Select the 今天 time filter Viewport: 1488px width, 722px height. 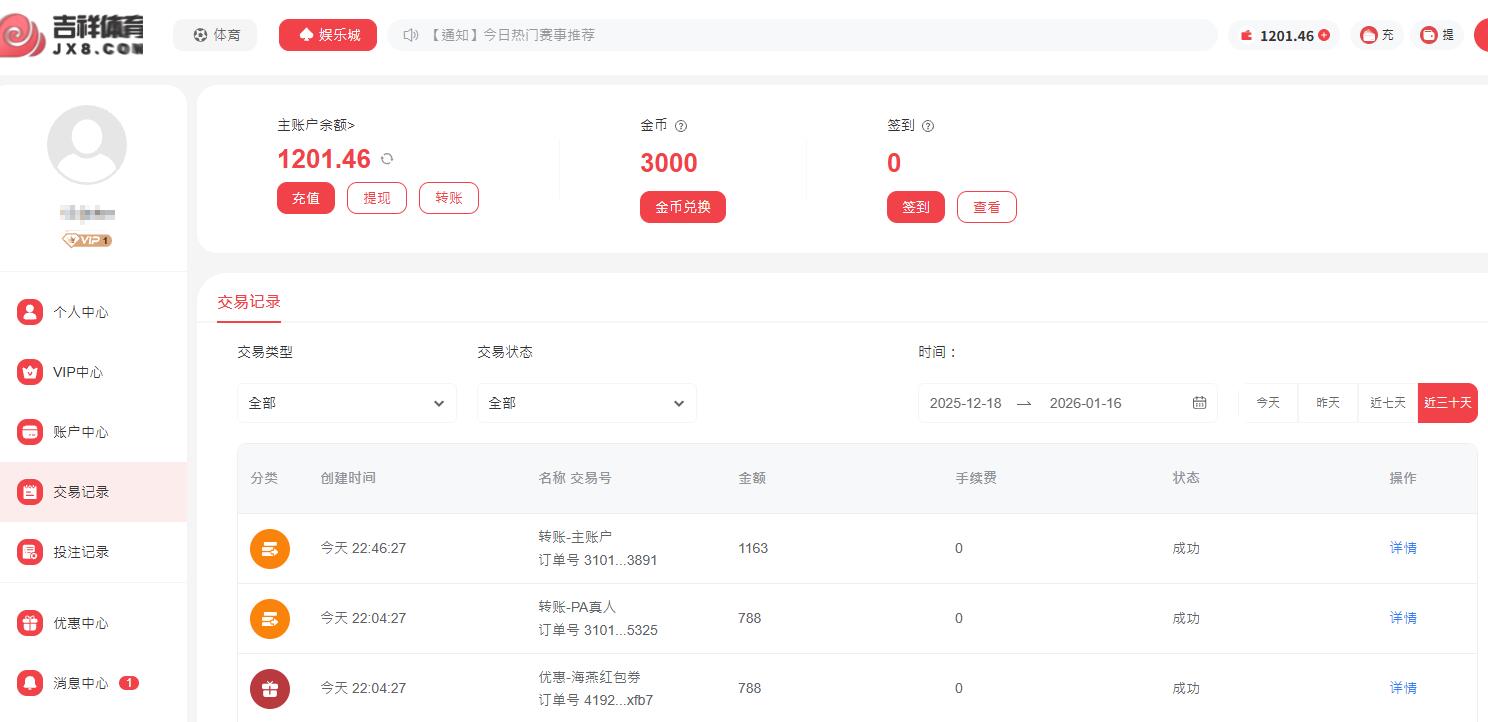point(1268,403)
